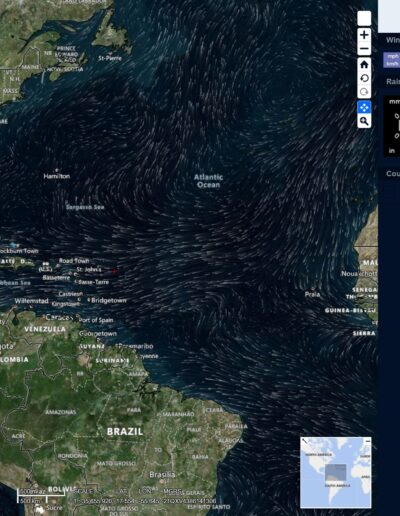Image resolution: width=400 pixels, height=516 pixels.
Task: Go forward to the next map extent
Action: click(x=364, y=92)
